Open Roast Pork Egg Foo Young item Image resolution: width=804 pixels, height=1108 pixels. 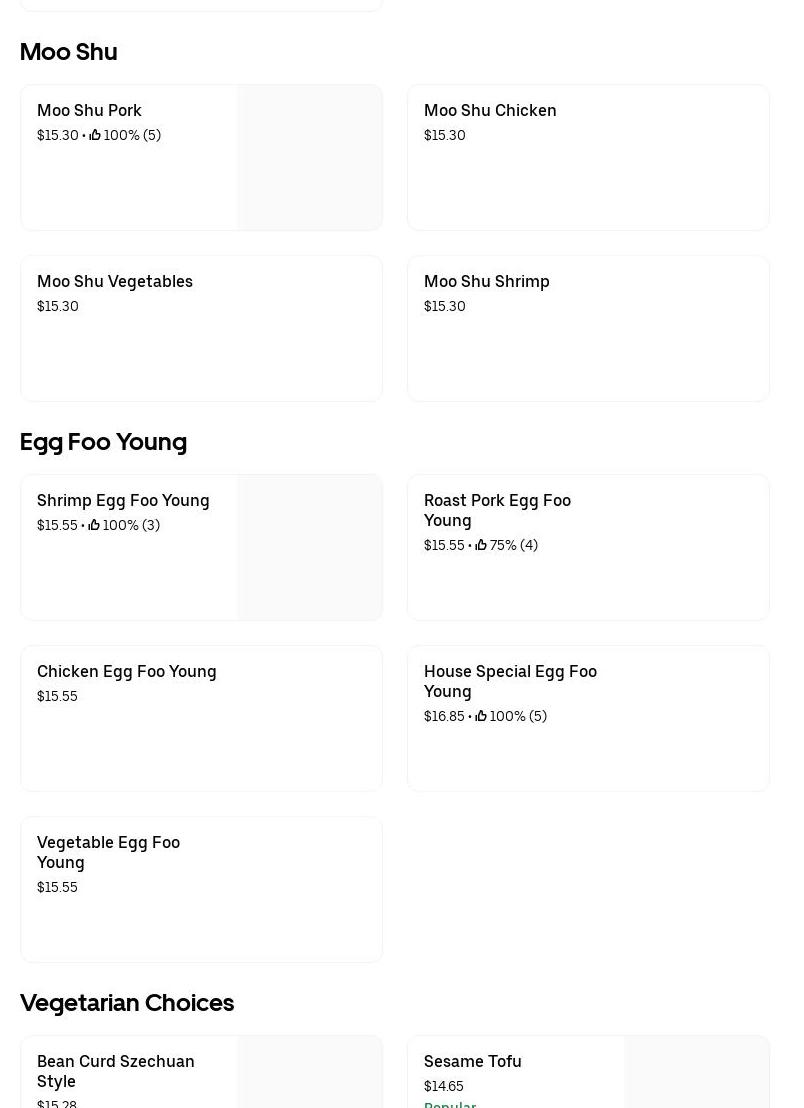pos(497,510)
